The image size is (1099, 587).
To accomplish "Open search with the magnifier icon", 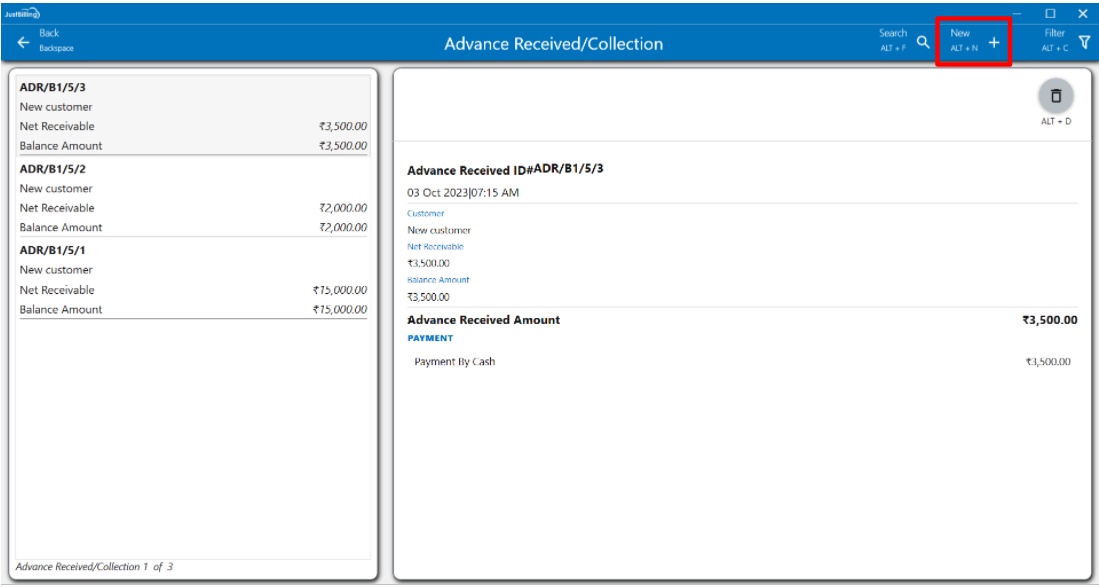I will click(923, 43).
